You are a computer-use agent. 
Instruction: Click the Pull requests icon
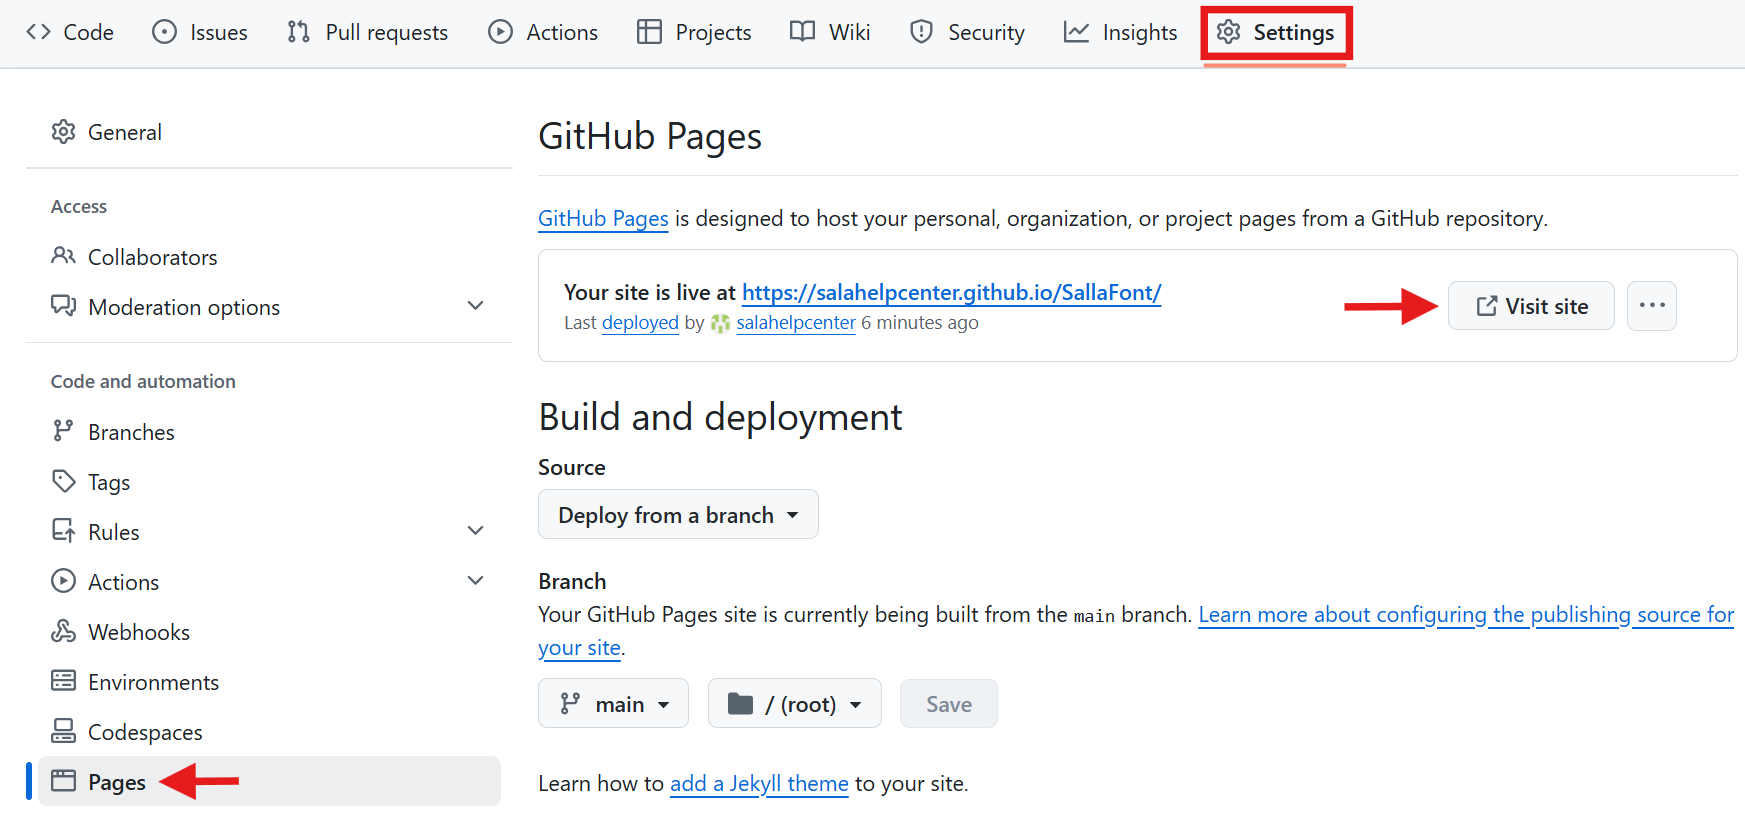tap(298, 32)
